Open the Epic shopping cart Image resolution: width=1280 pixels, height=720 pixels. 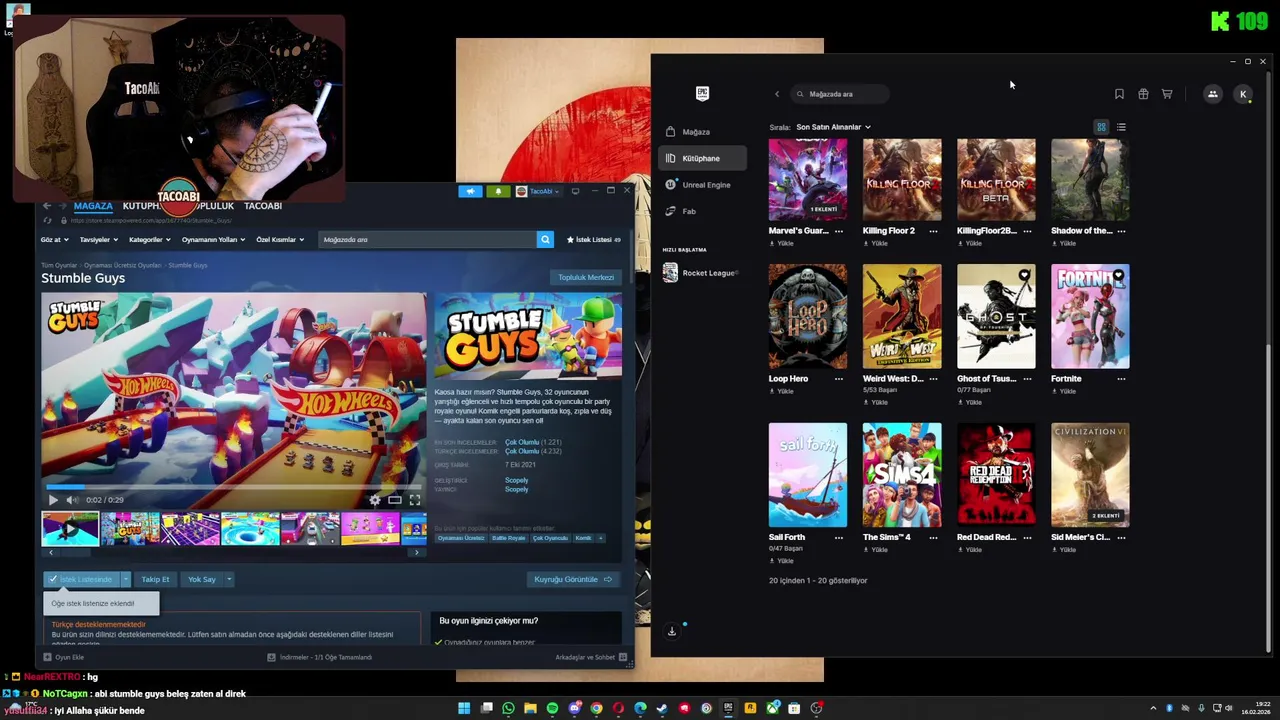click(1167, 94)
